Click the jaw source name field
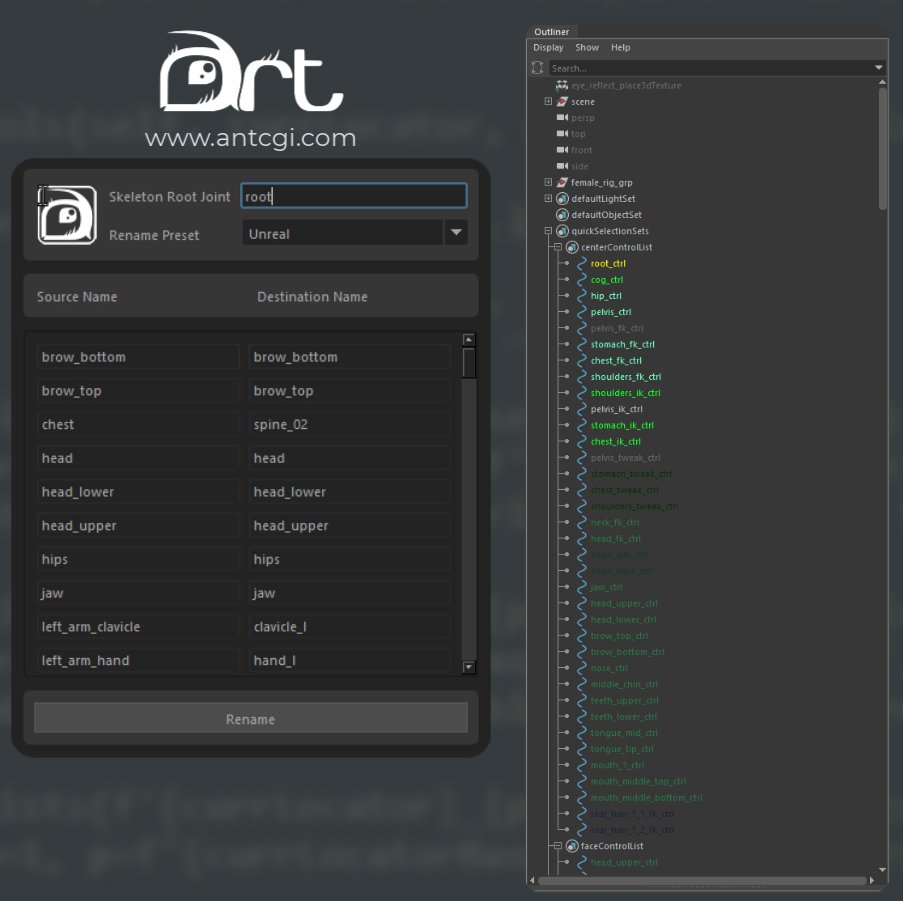Image resolution: width=903 pixels, height=901 pixels. pos(138,593)
